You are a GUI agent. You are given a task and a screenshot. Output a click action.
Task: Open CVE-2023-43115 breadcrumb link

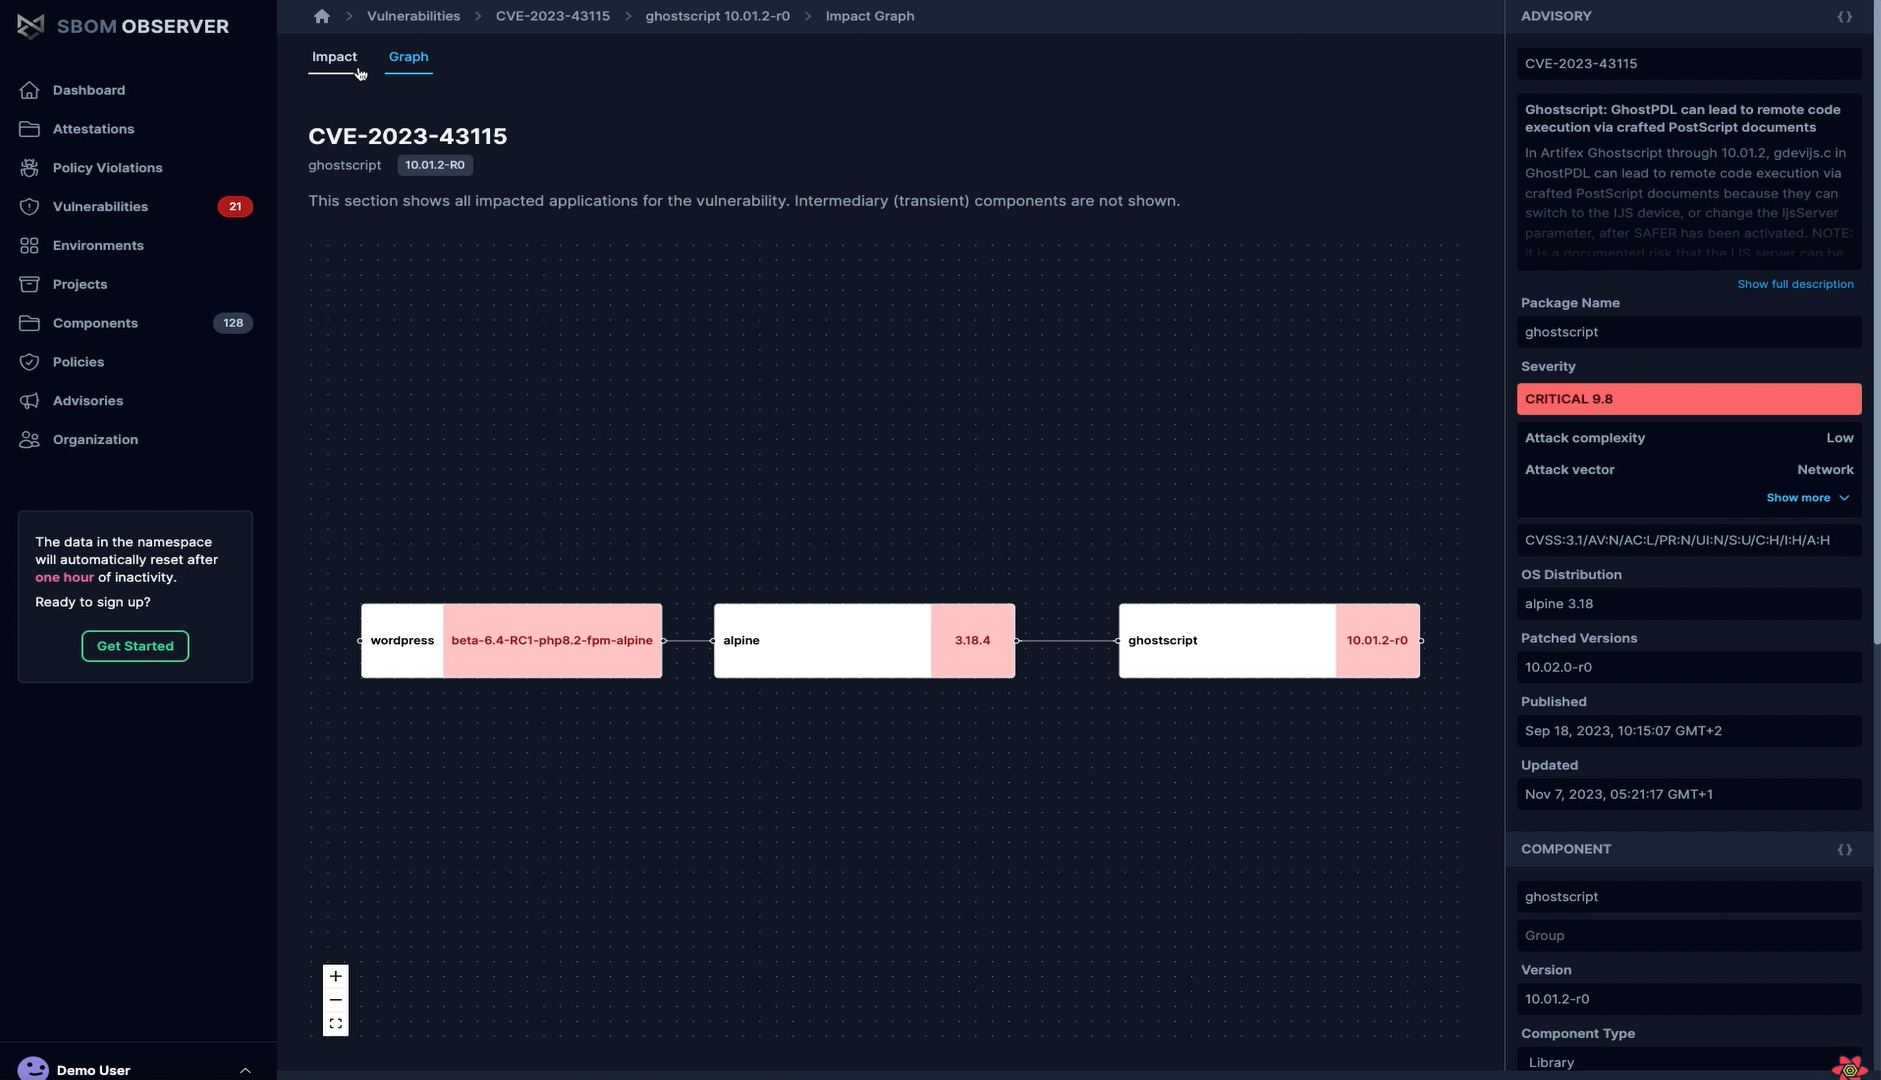pos(552,16)
